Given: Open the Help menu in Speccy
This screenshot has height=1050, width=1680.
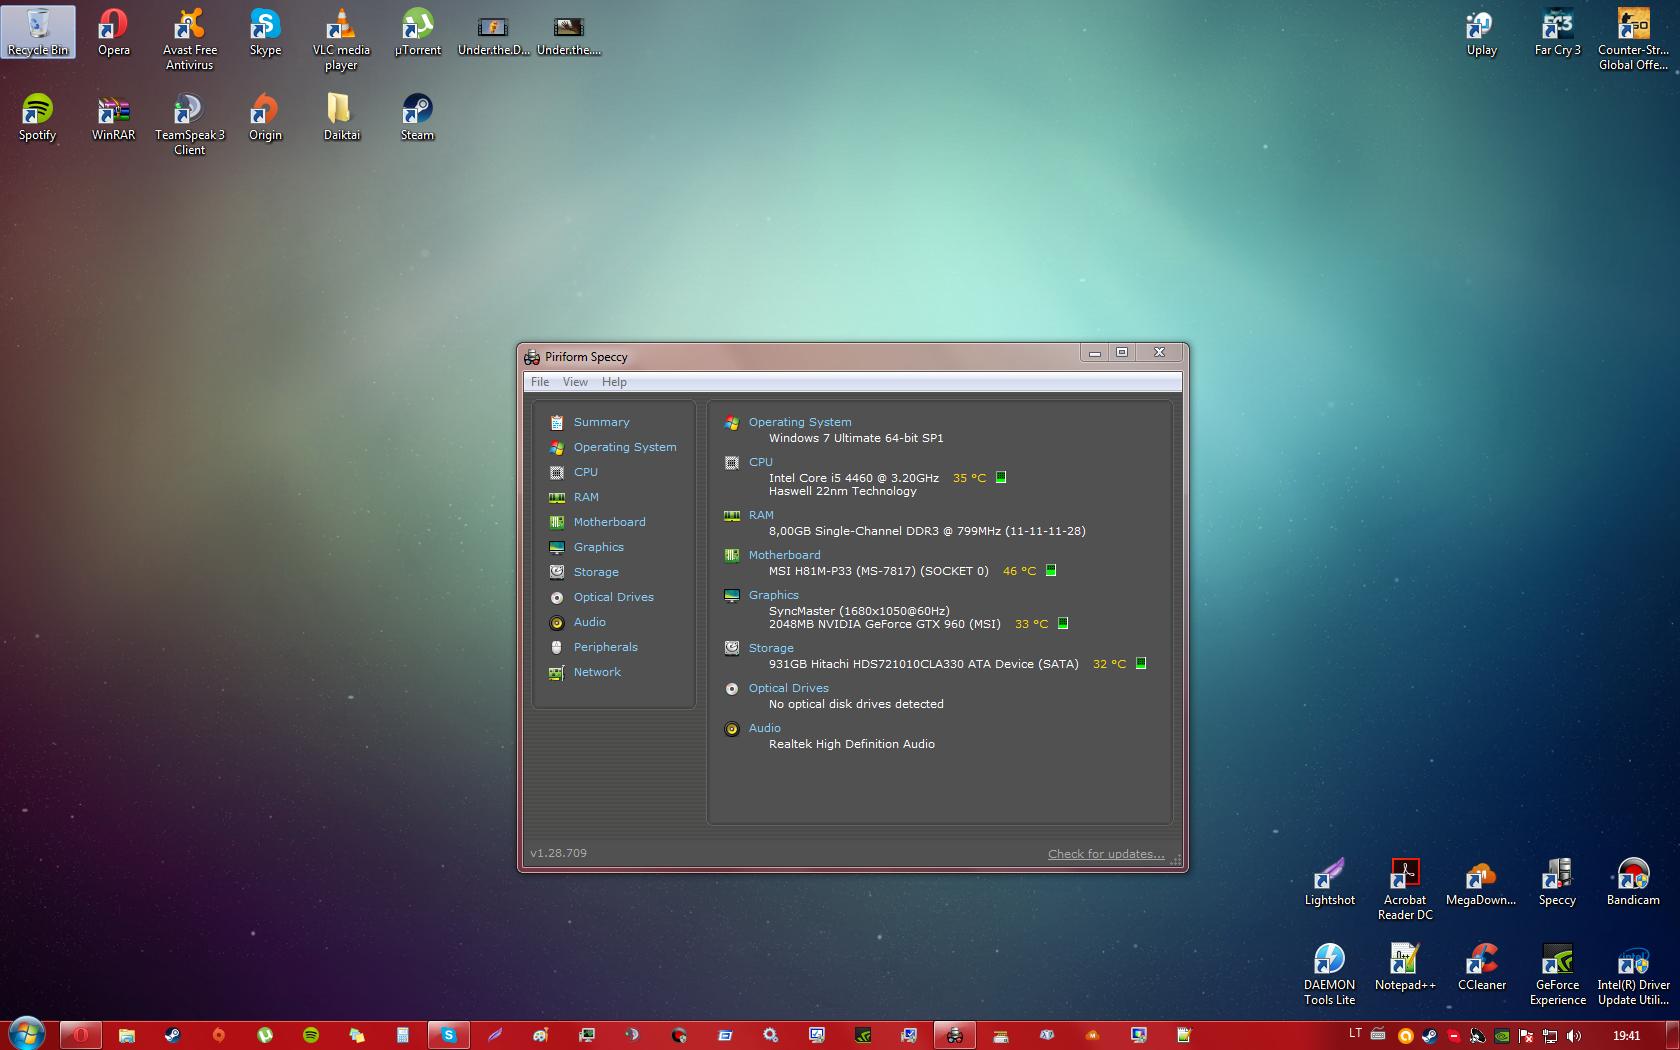Looking at the screenshot, I should pyautogui.click(x=614, y=382).
